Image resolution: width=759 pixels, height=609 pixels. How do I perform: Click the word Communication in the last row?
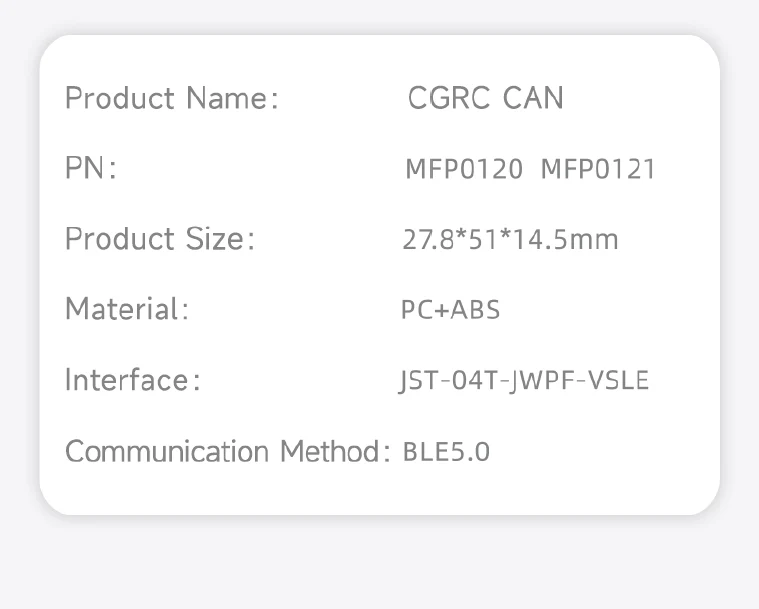click(167, 452)
